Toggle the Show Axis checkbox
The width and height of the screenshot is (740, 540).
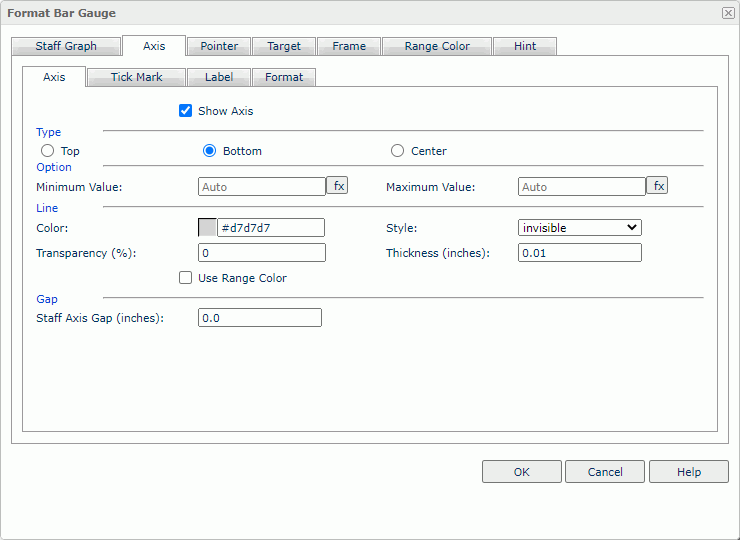(x=185, y=111)
